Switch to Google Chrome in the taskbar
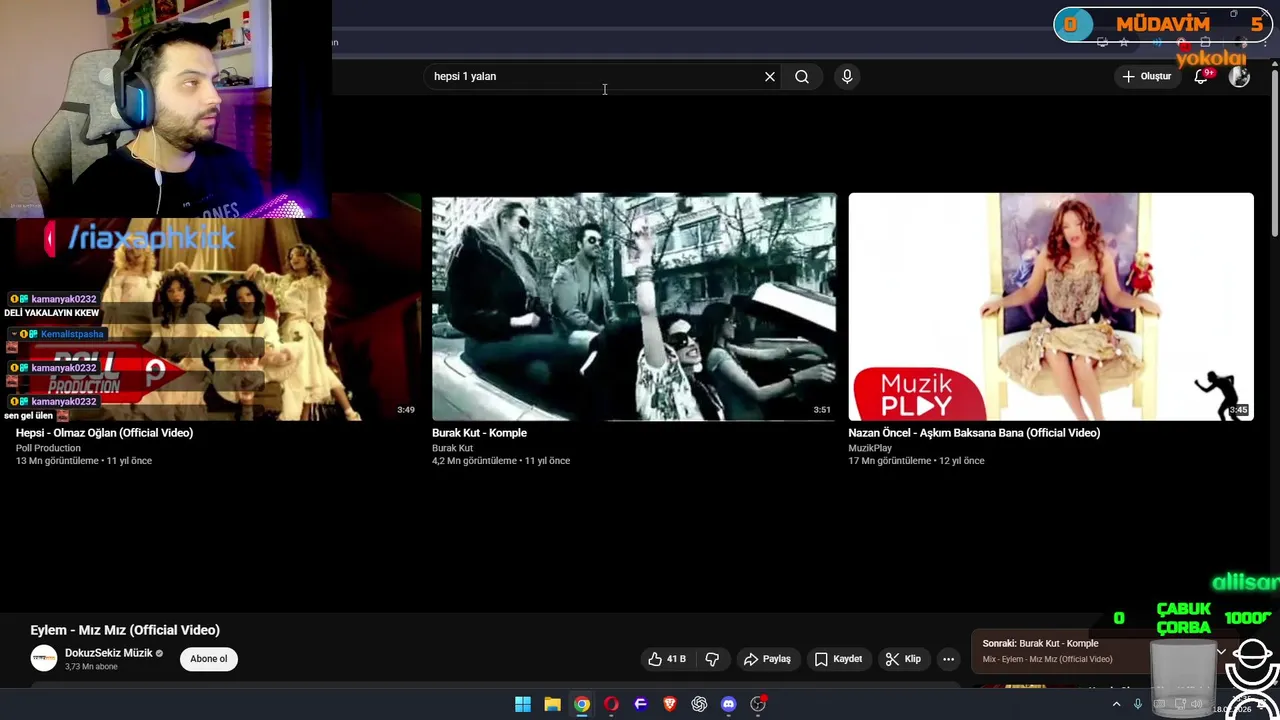The height and width of the screenshot is (720, 1280). pyautogui.click(x=582, y=704)
